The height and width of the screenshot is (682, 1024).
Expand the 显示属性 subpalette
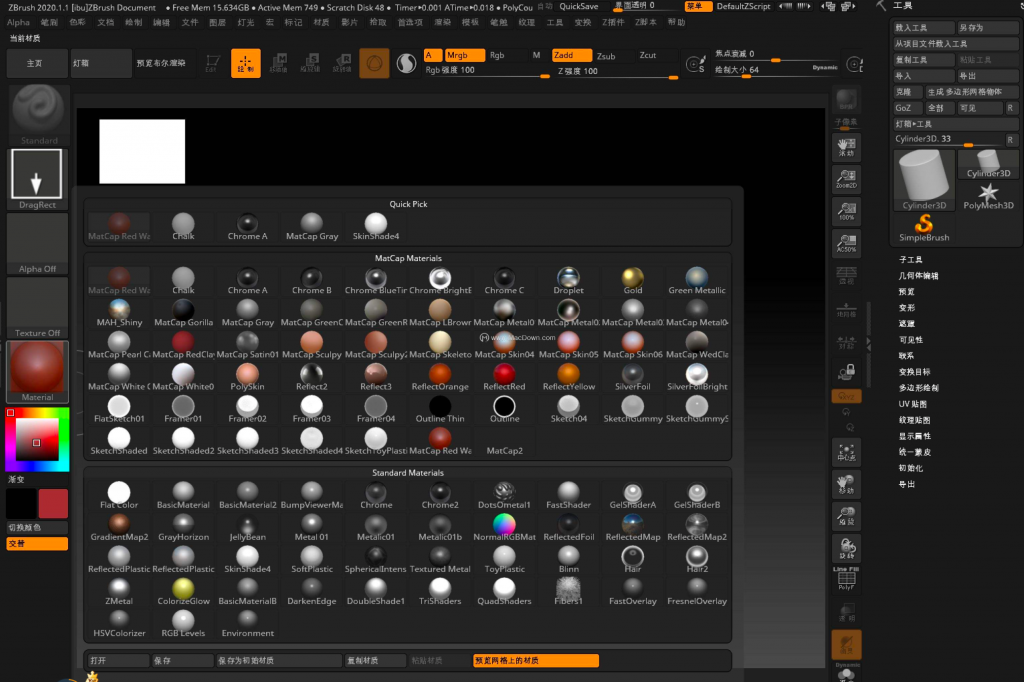pos(914,436)
